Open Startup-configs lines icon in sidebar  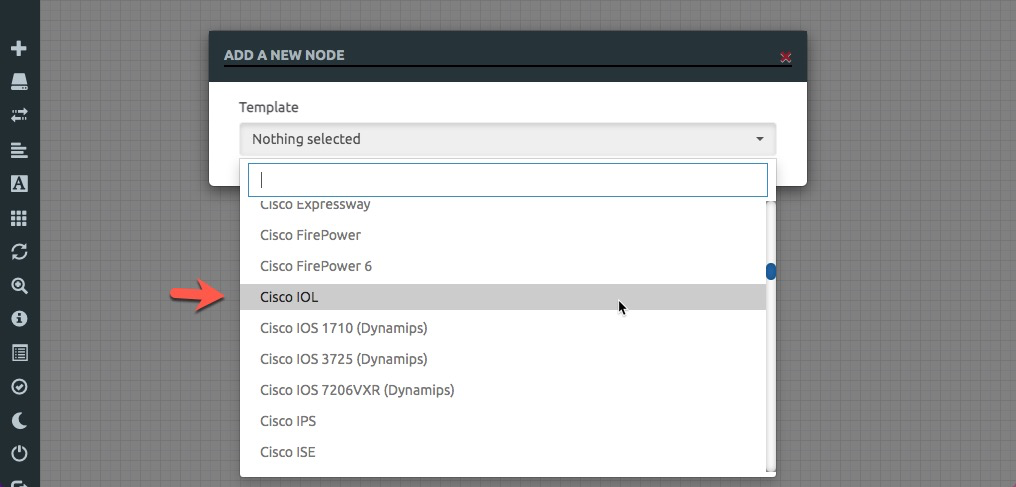pyautogui.click(x=19, y=150)
